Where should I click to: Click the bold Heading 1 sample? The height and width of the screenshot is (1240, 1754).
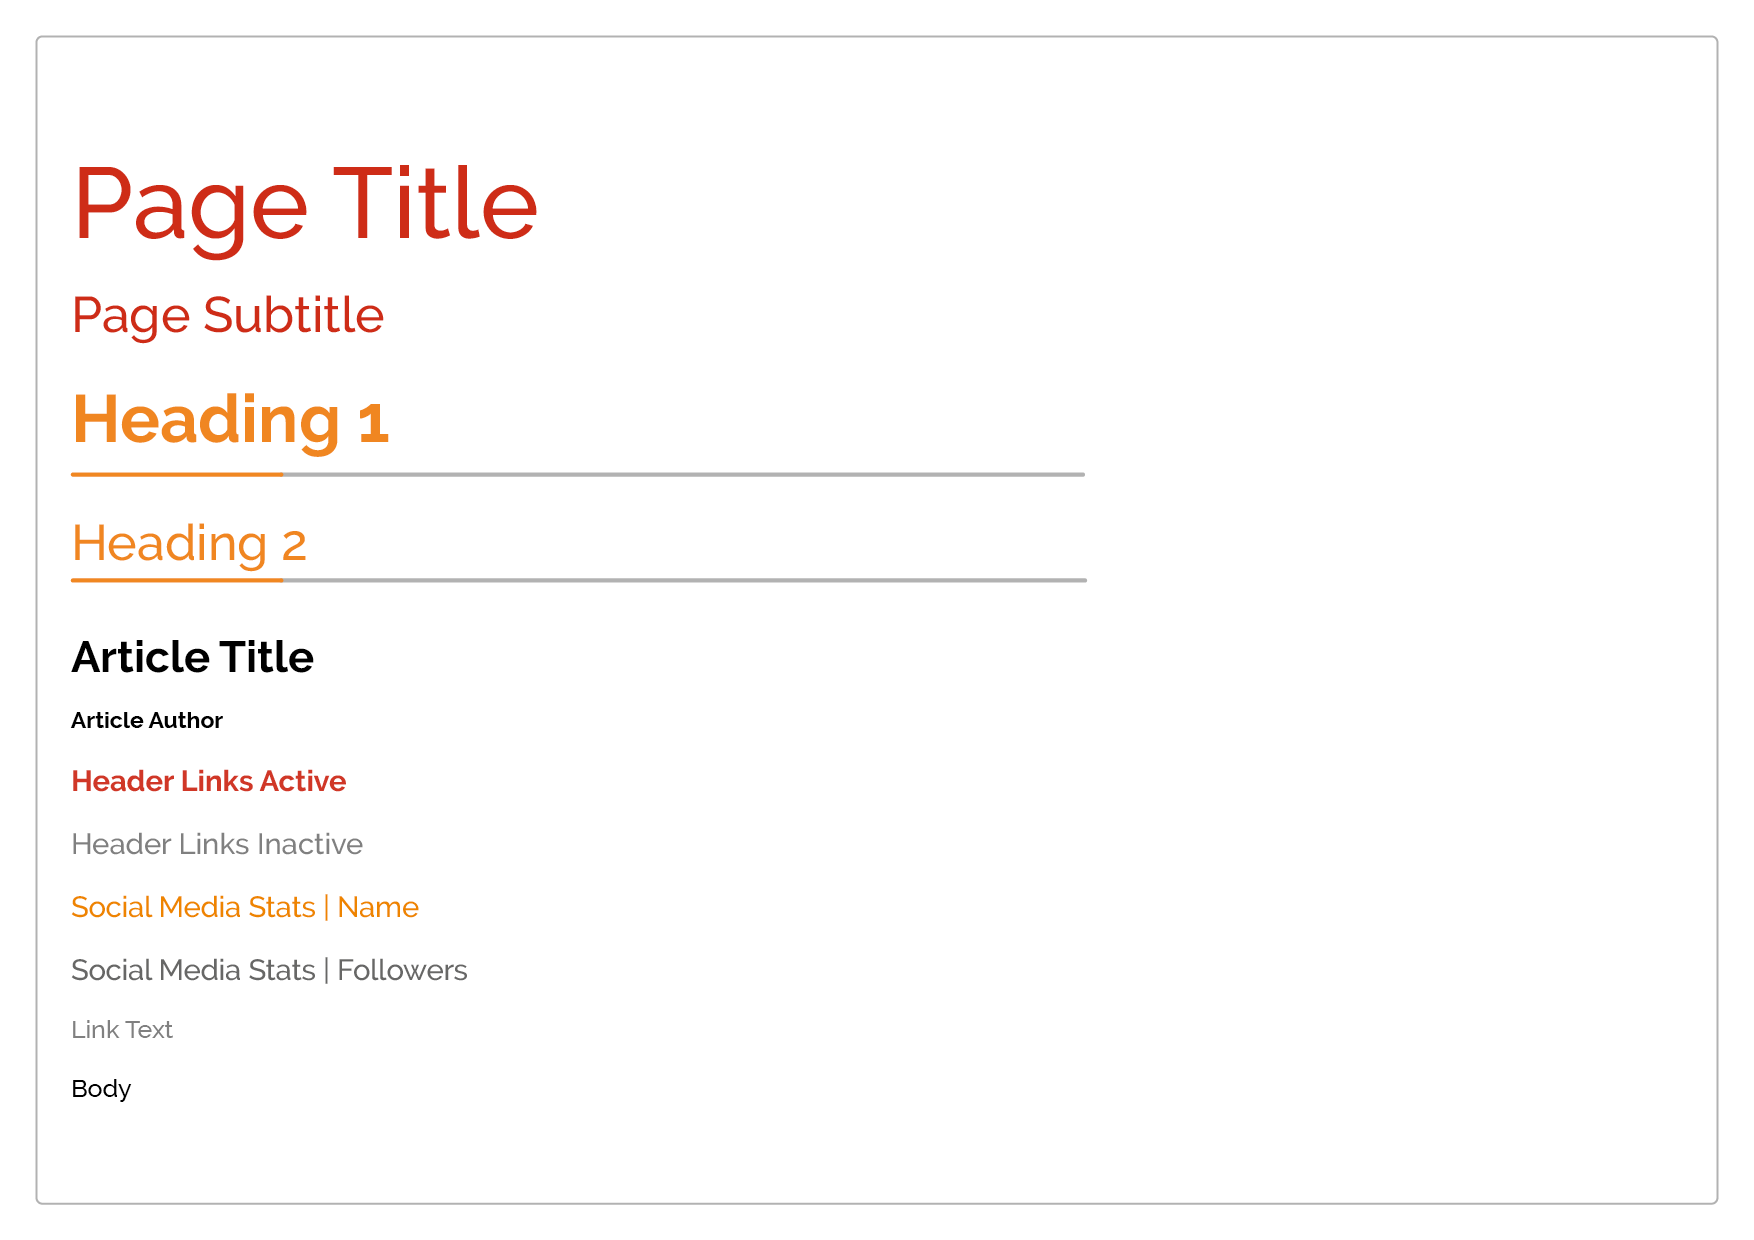(x=230, y=420)
